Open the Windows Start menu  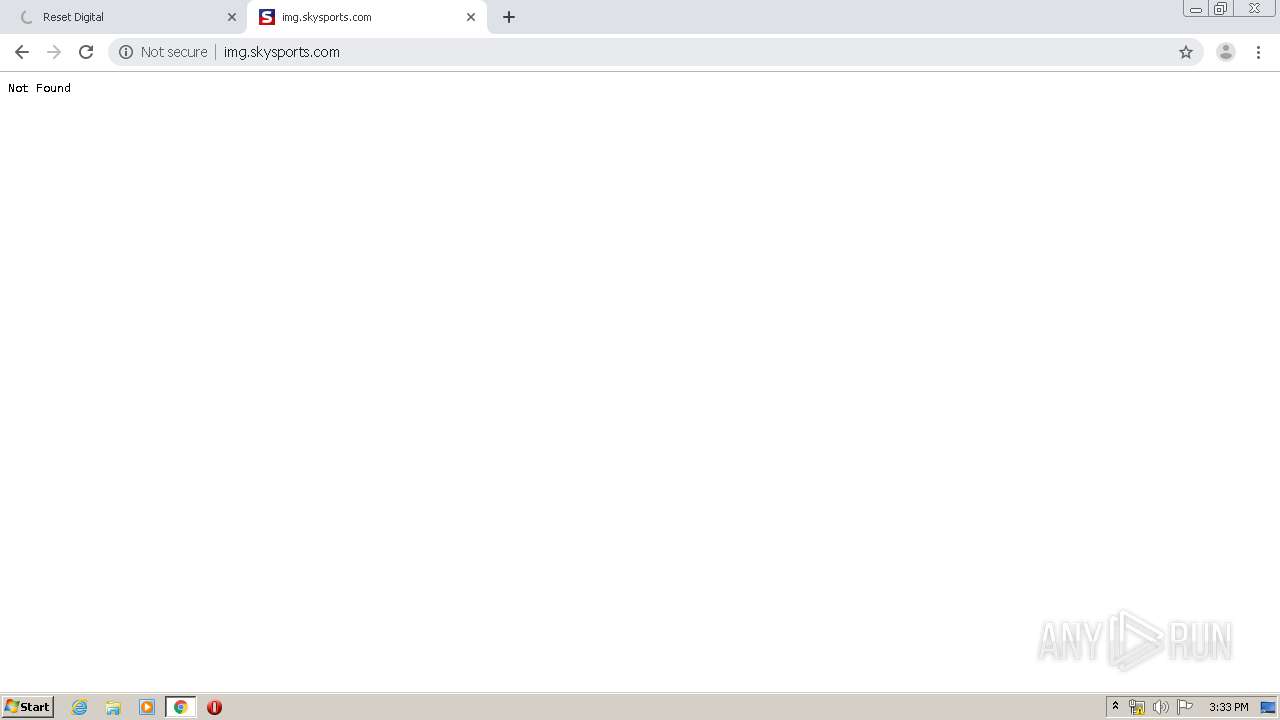[x=27, y=707]
